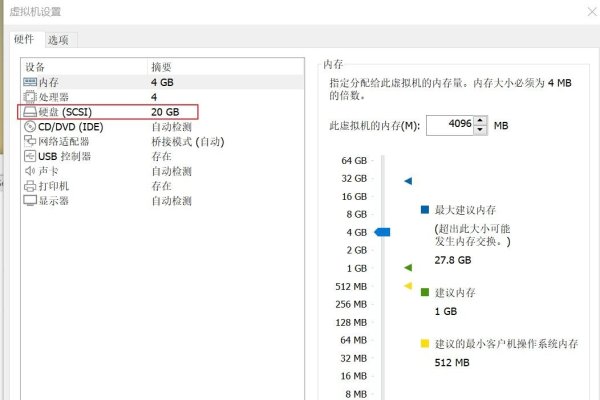
Task: Click the 512 MB slider scale label
Action: 351,286
